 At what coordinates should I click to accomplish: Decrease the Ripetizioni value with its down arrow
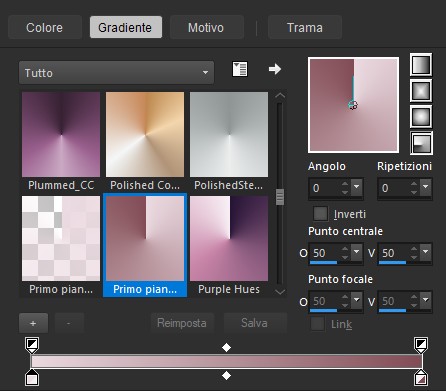[414, 192]
